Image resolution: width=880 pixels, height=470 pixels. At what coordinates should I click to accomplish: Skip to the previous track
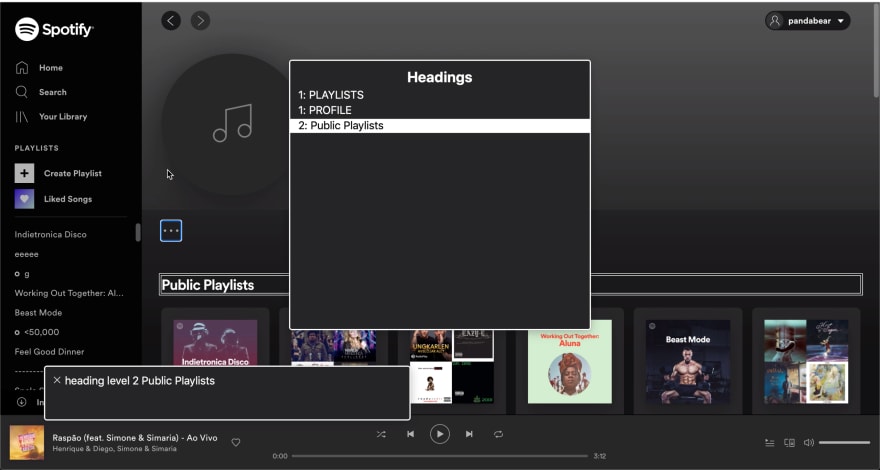(x=410, y=434)
